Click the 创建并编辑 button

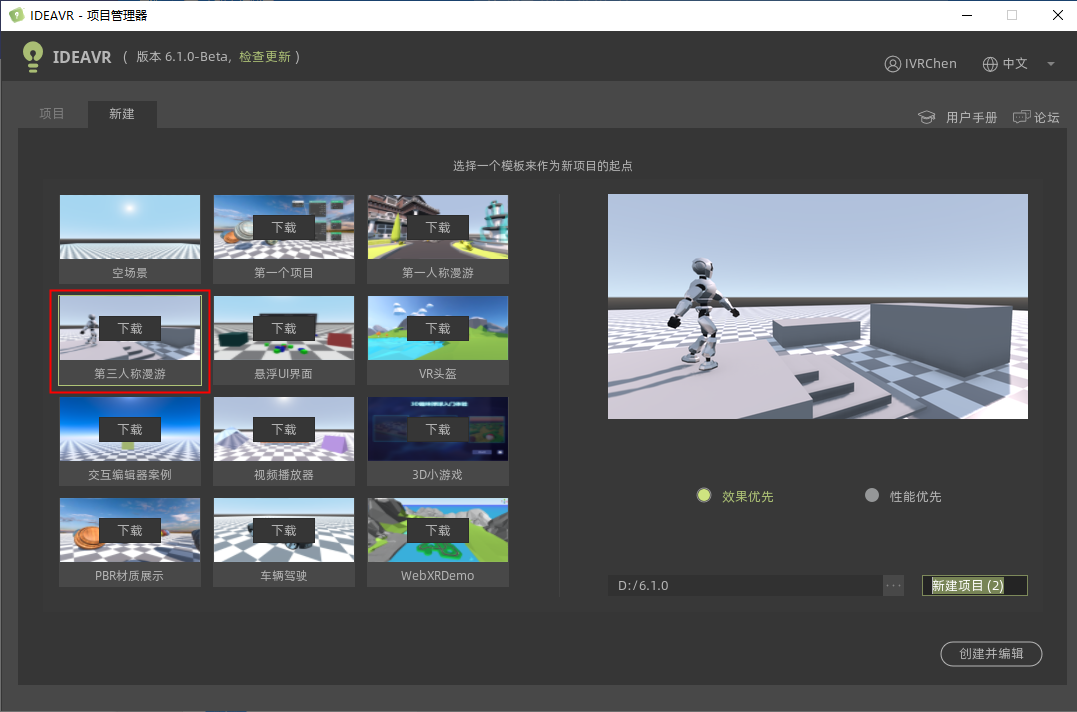(991, 654)
